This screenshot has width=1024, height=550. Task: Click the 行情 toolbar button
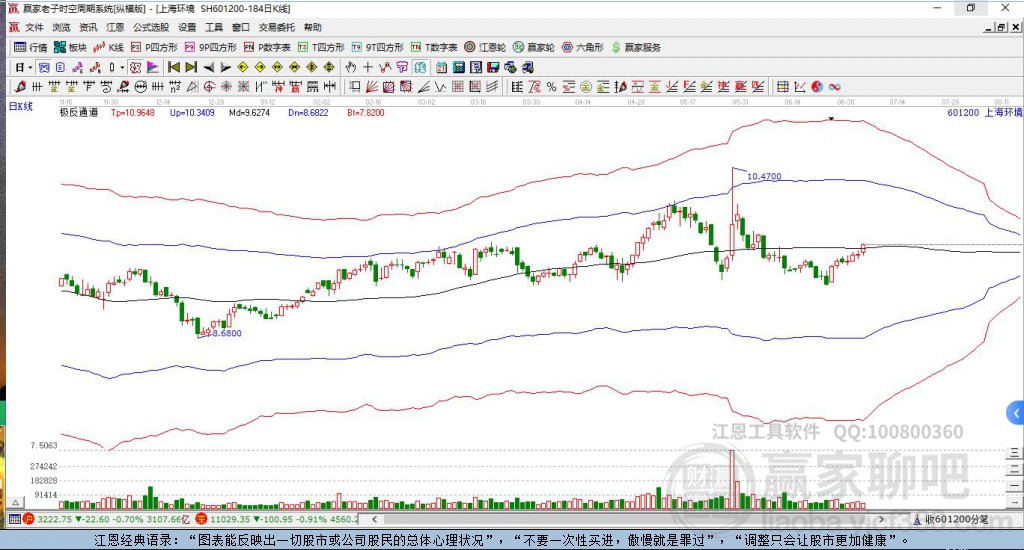point(31,48)
